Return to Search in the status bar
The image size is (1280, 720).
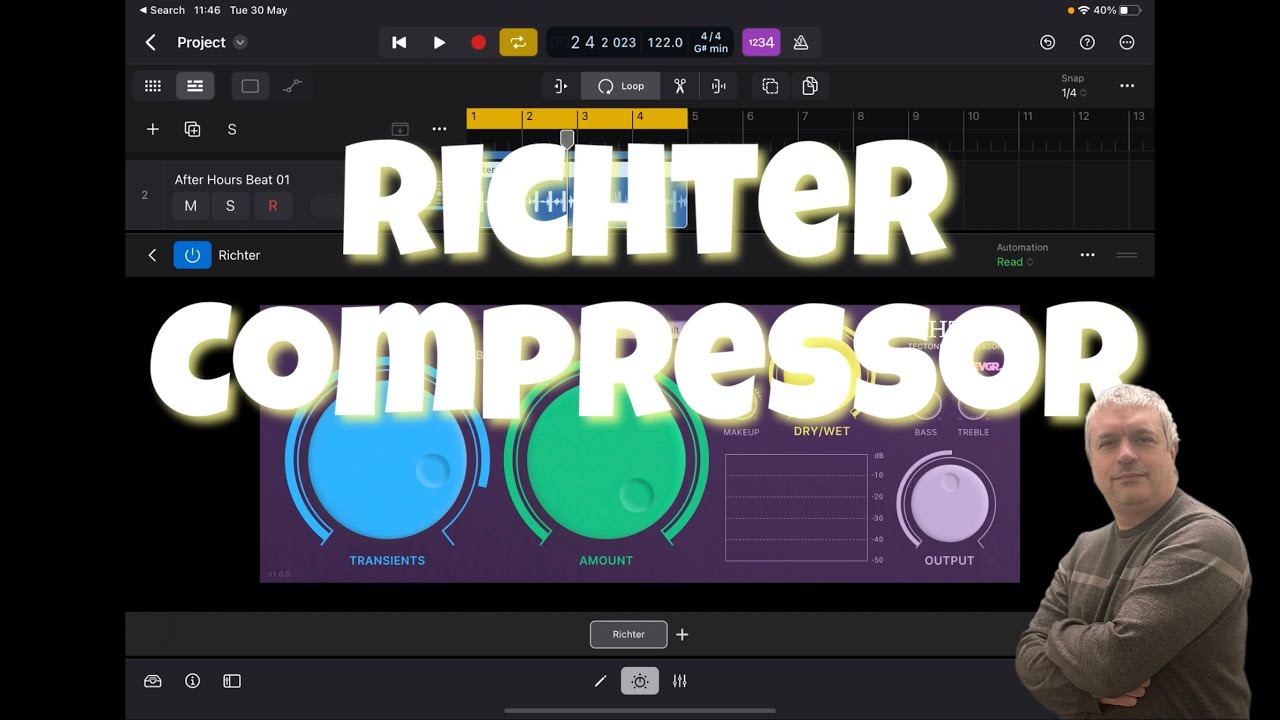coord(162,10)
